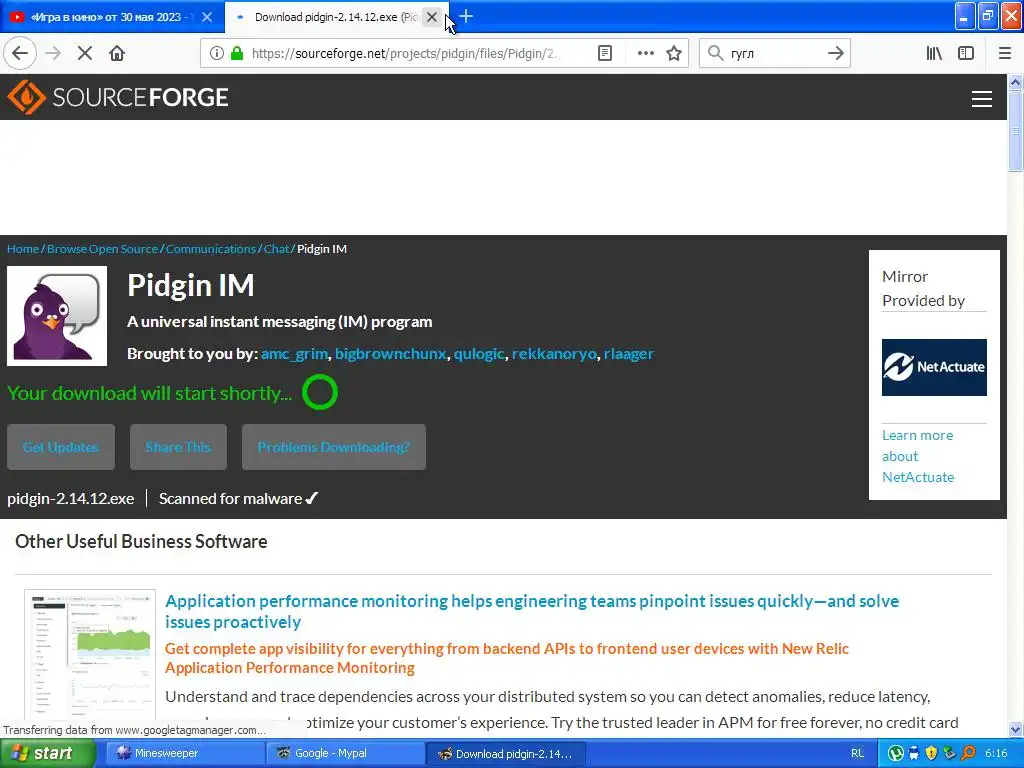Open rlaager author profile
The height and width of the screenshot is (768, 1024).
point(628,354)
